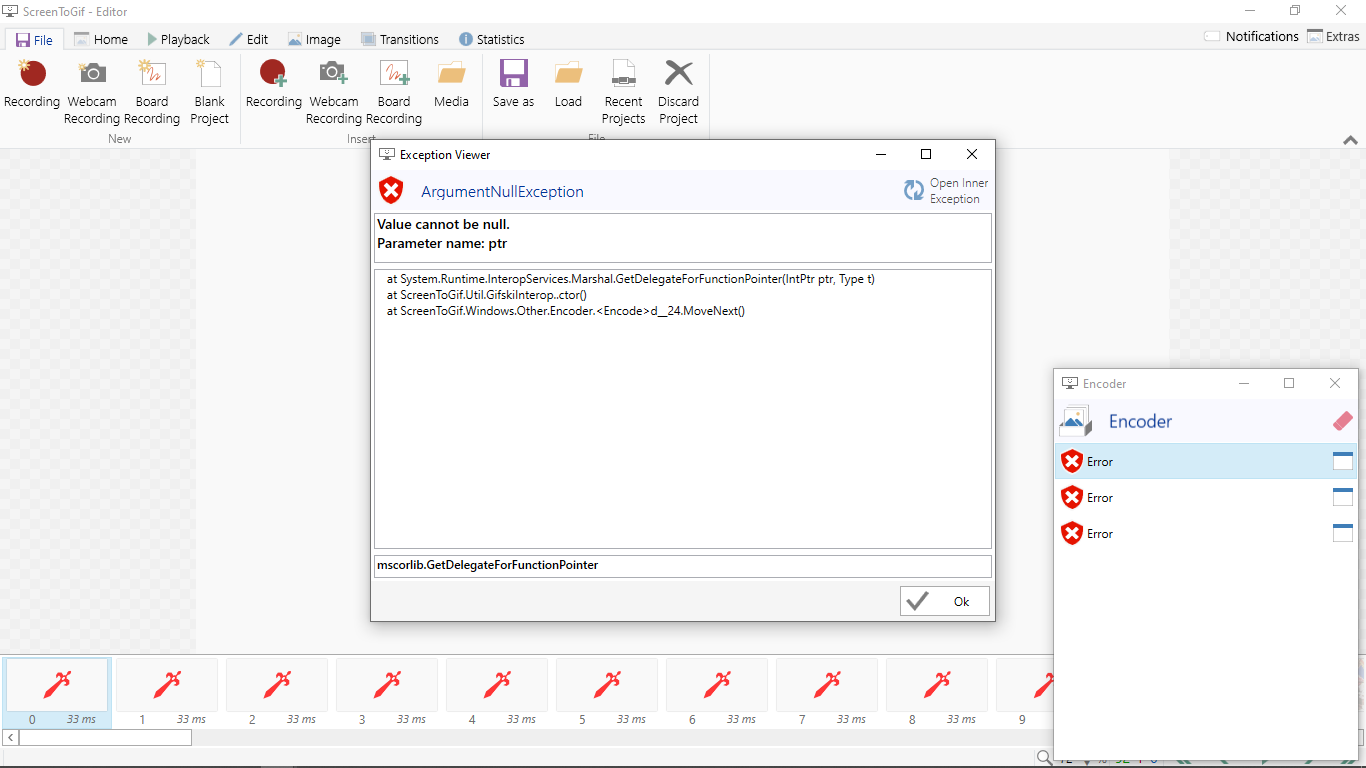Click the left arrow of the frame scrollbar

[11, 737]
